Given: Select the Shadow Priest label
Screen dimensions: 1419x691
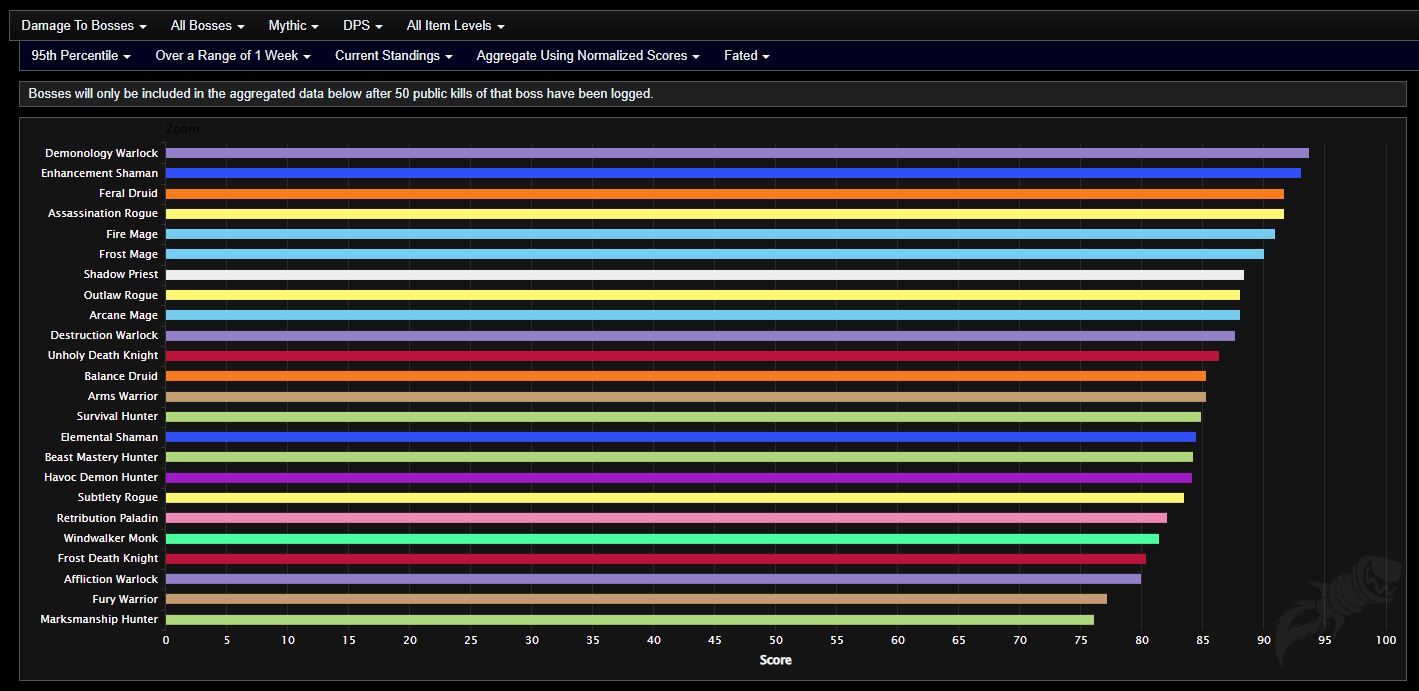Looking at the screenshot, I should coord(121,274).
